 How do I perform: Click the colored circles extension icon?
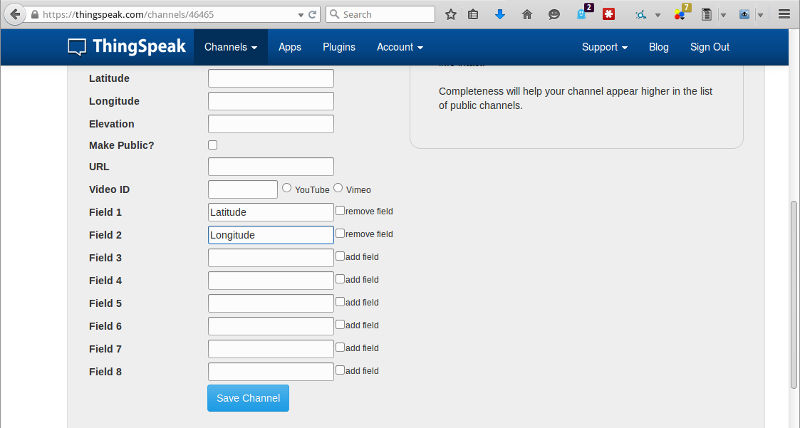pos(679,15)
